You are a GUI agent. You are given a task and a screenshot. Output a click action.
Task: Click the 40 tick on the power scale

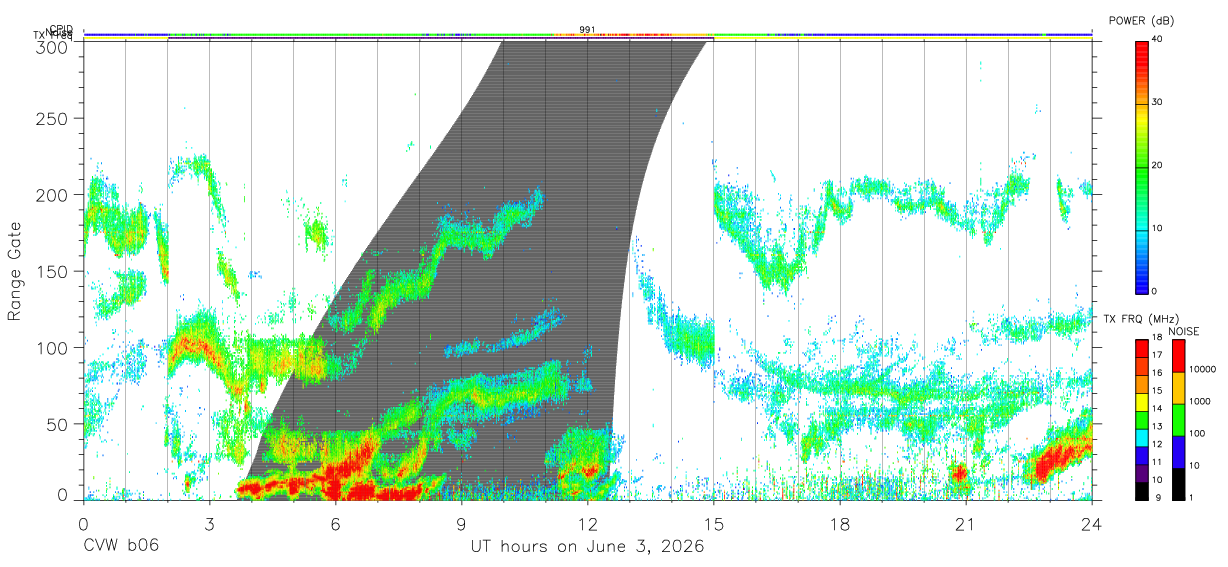[1159, 39]
